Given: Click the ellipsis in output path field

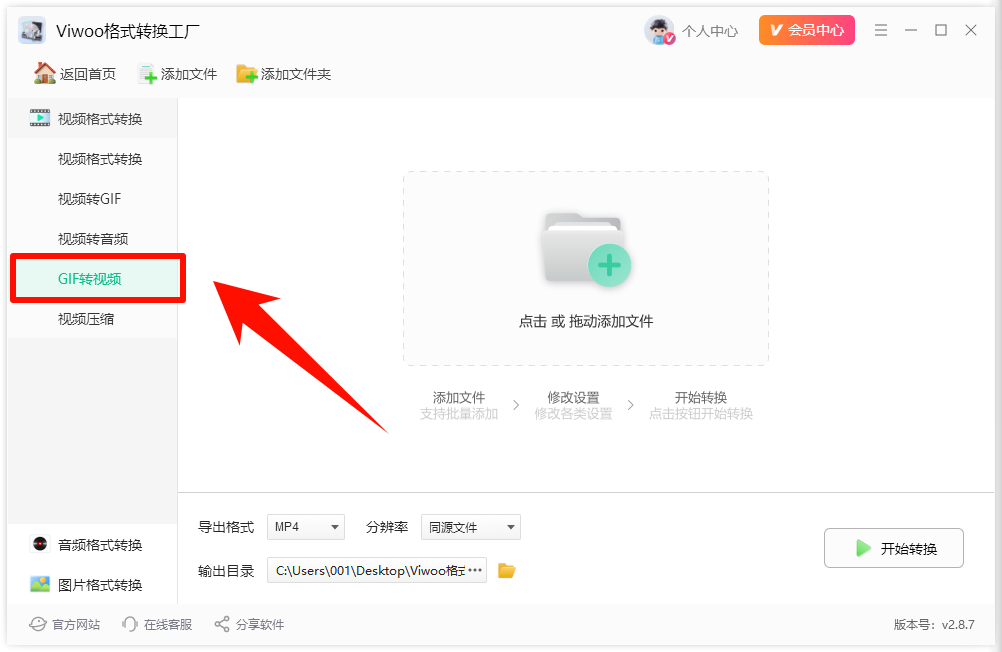Looking at the screenshot, I should click(475, 570).
